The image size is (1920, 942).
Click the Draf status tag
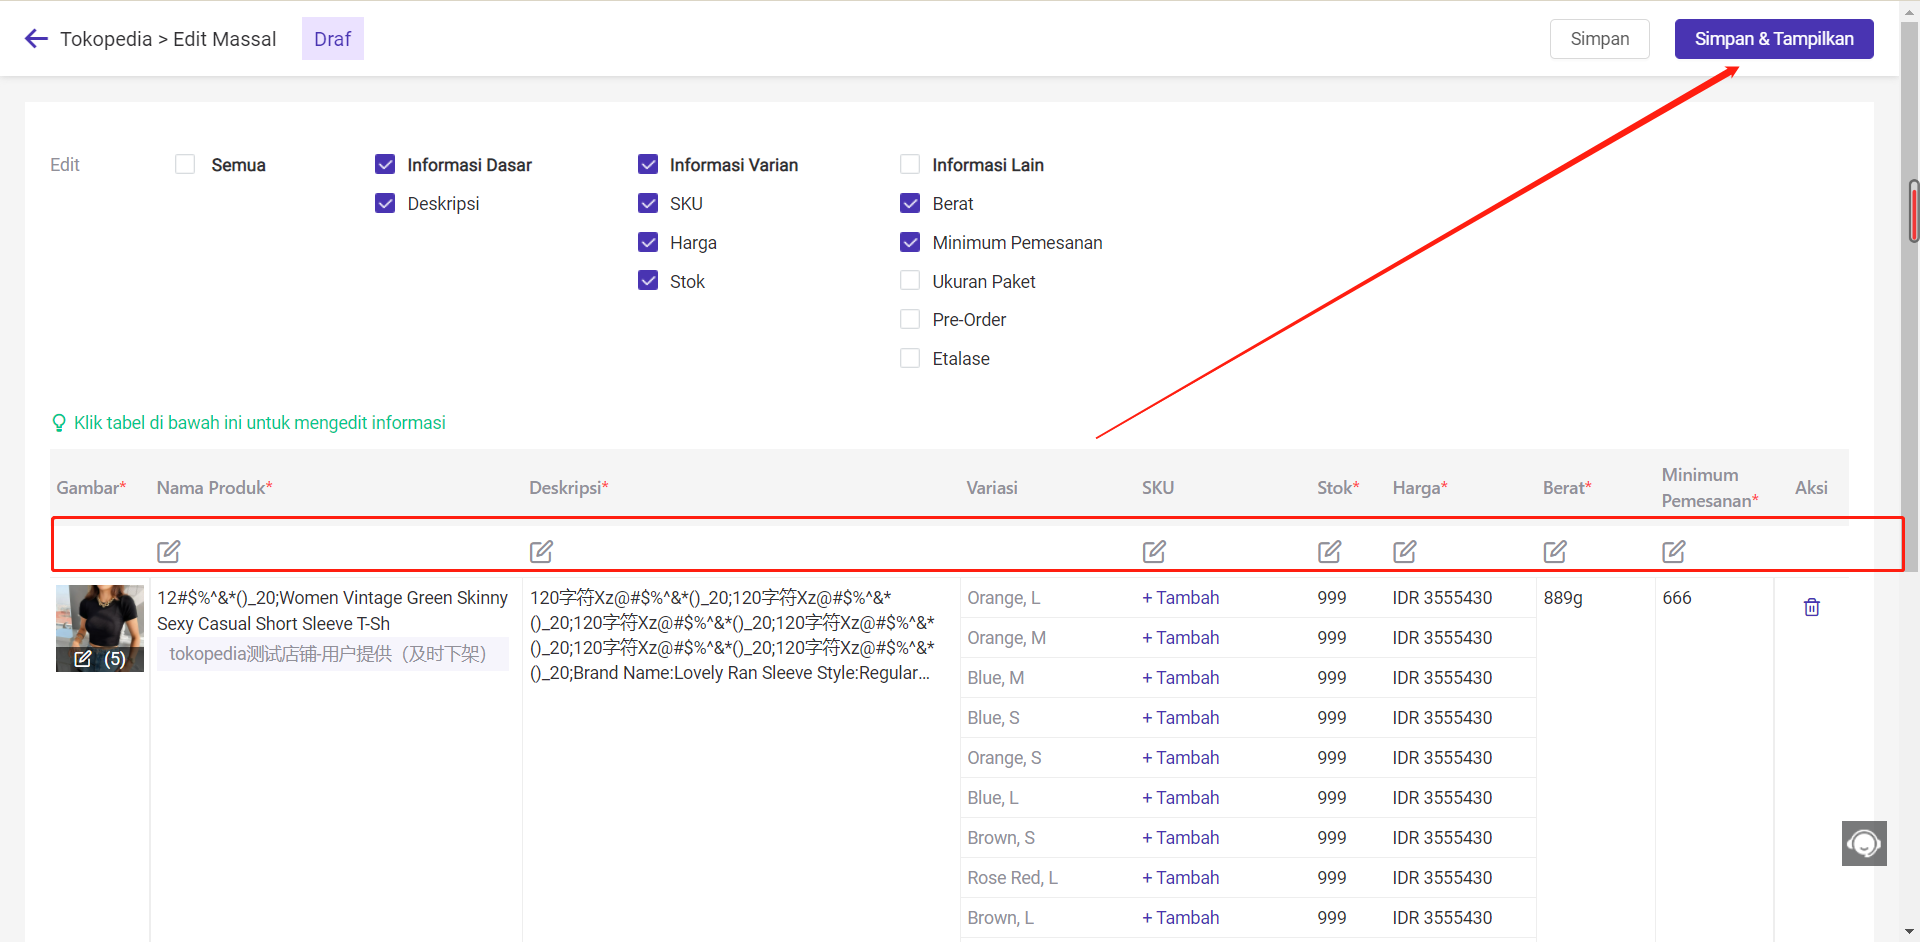(333, 39)
